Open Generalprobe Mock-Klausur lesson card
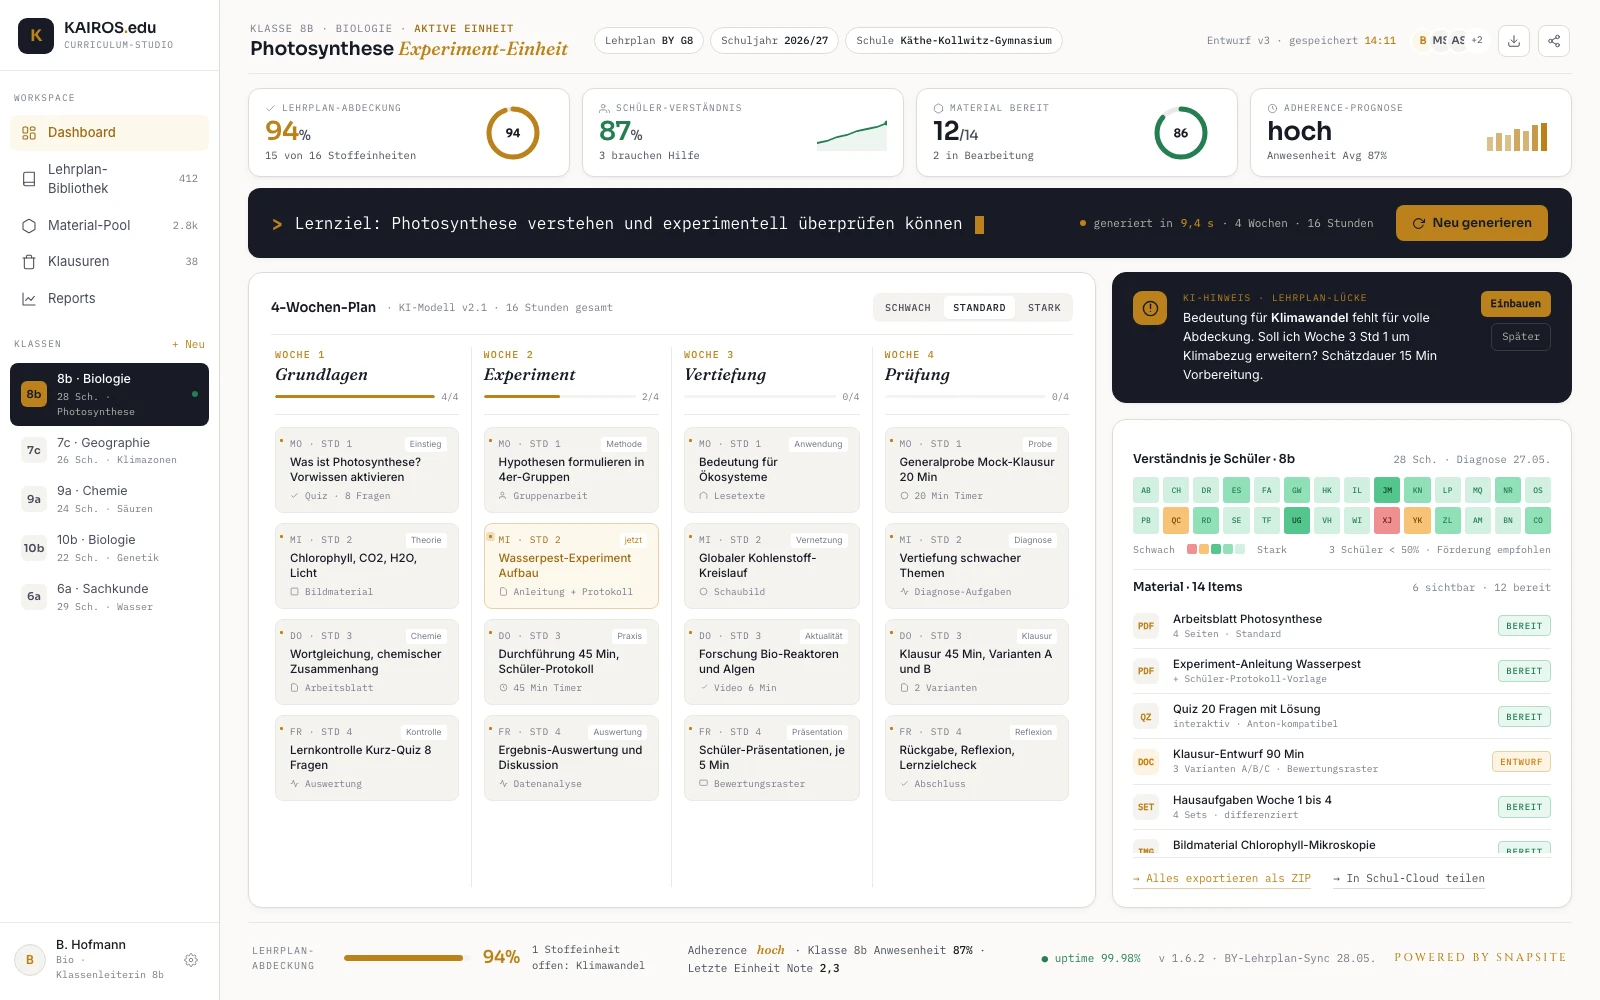1600x1000 pixels. pyautogui.click(x=977, y=470)
